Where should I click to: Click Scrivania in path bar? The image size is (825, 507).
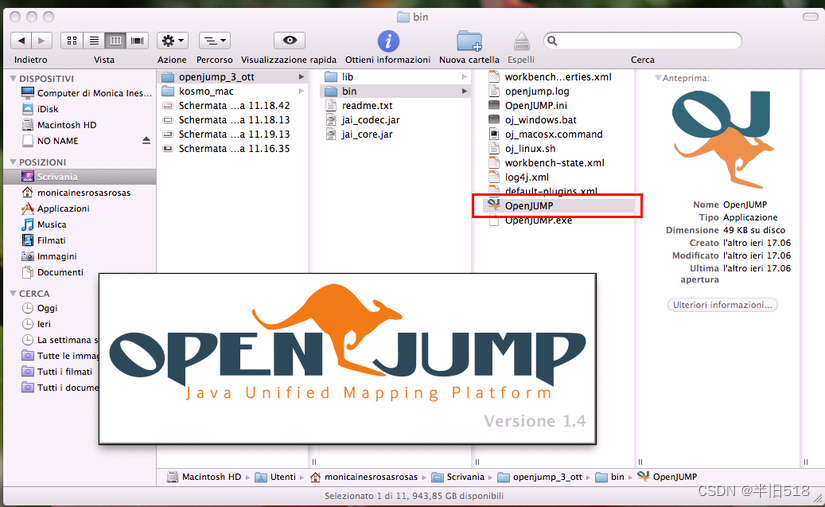(458, 477)
